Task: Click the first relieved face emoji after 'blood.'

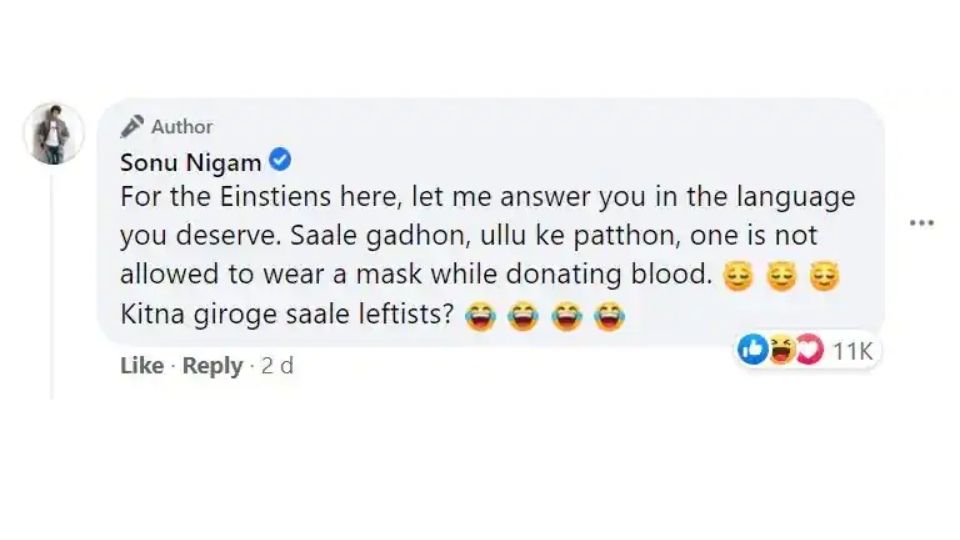Action: [x=738, y=276]
